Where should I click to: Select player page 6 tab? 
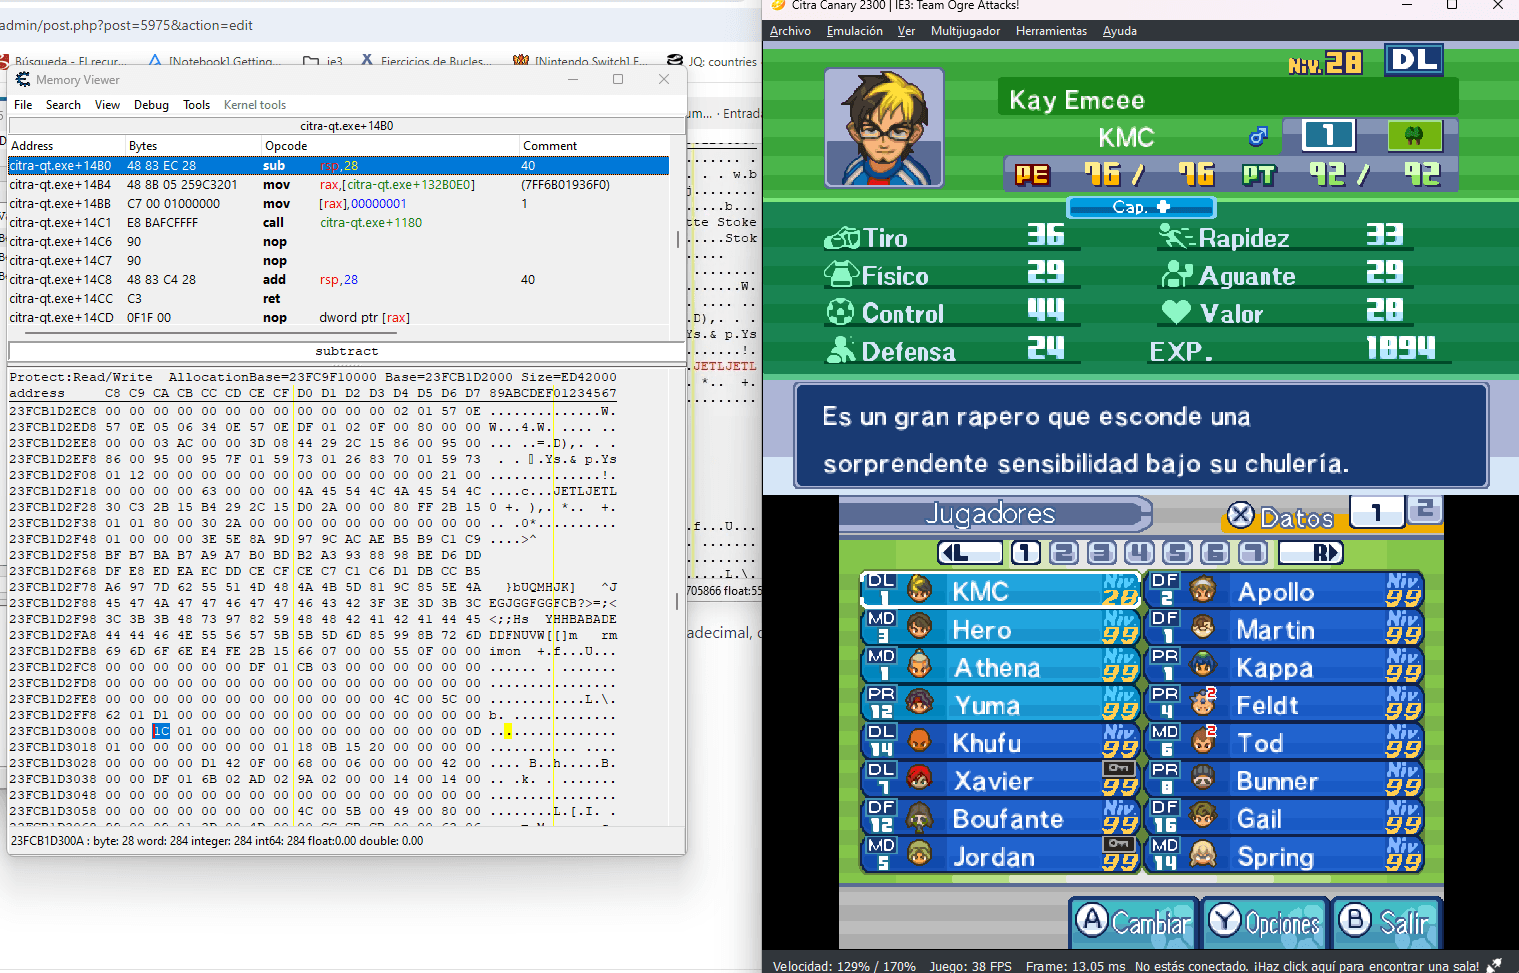click(1216, 553)
